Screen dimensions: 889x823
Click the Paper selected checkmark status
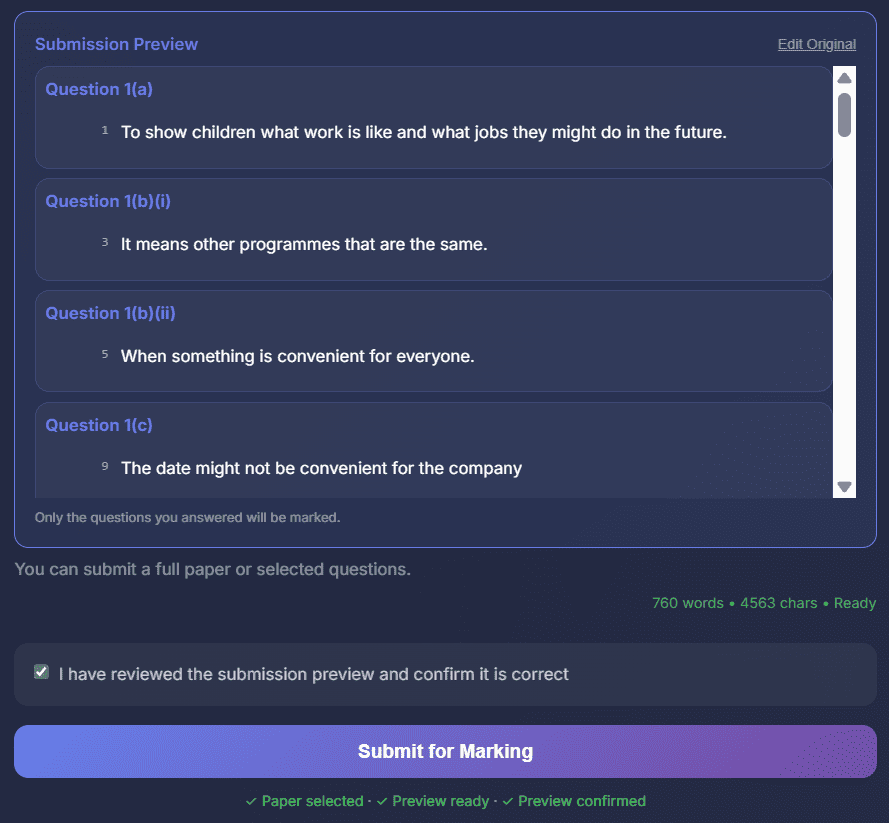point(304,801)
